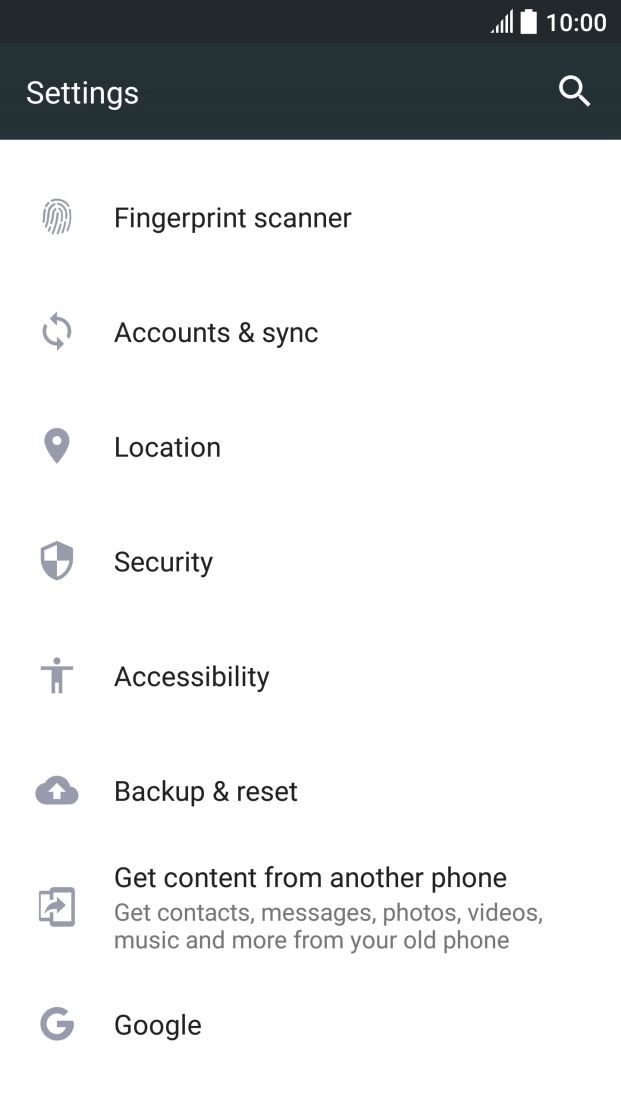The height and width of the screenshot is (1104, 621).
Task: Open Google settings entry
Action: (x=158, y=1026)
